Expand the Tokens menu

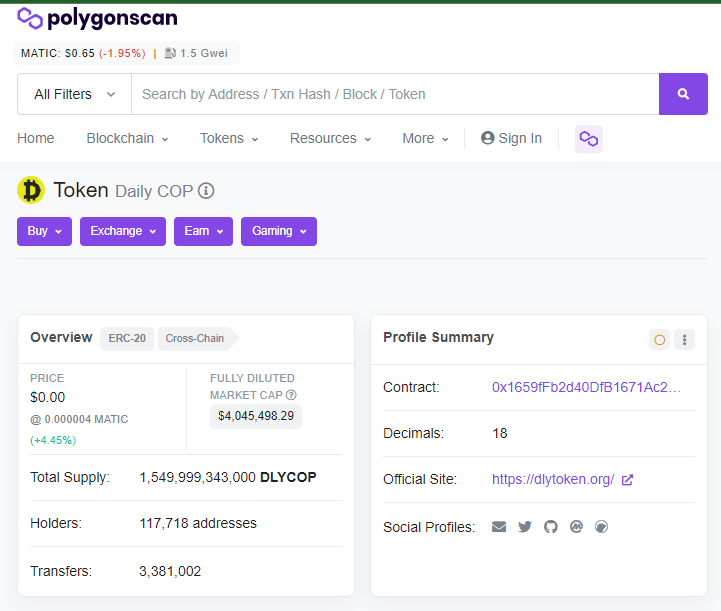[229, 138]
